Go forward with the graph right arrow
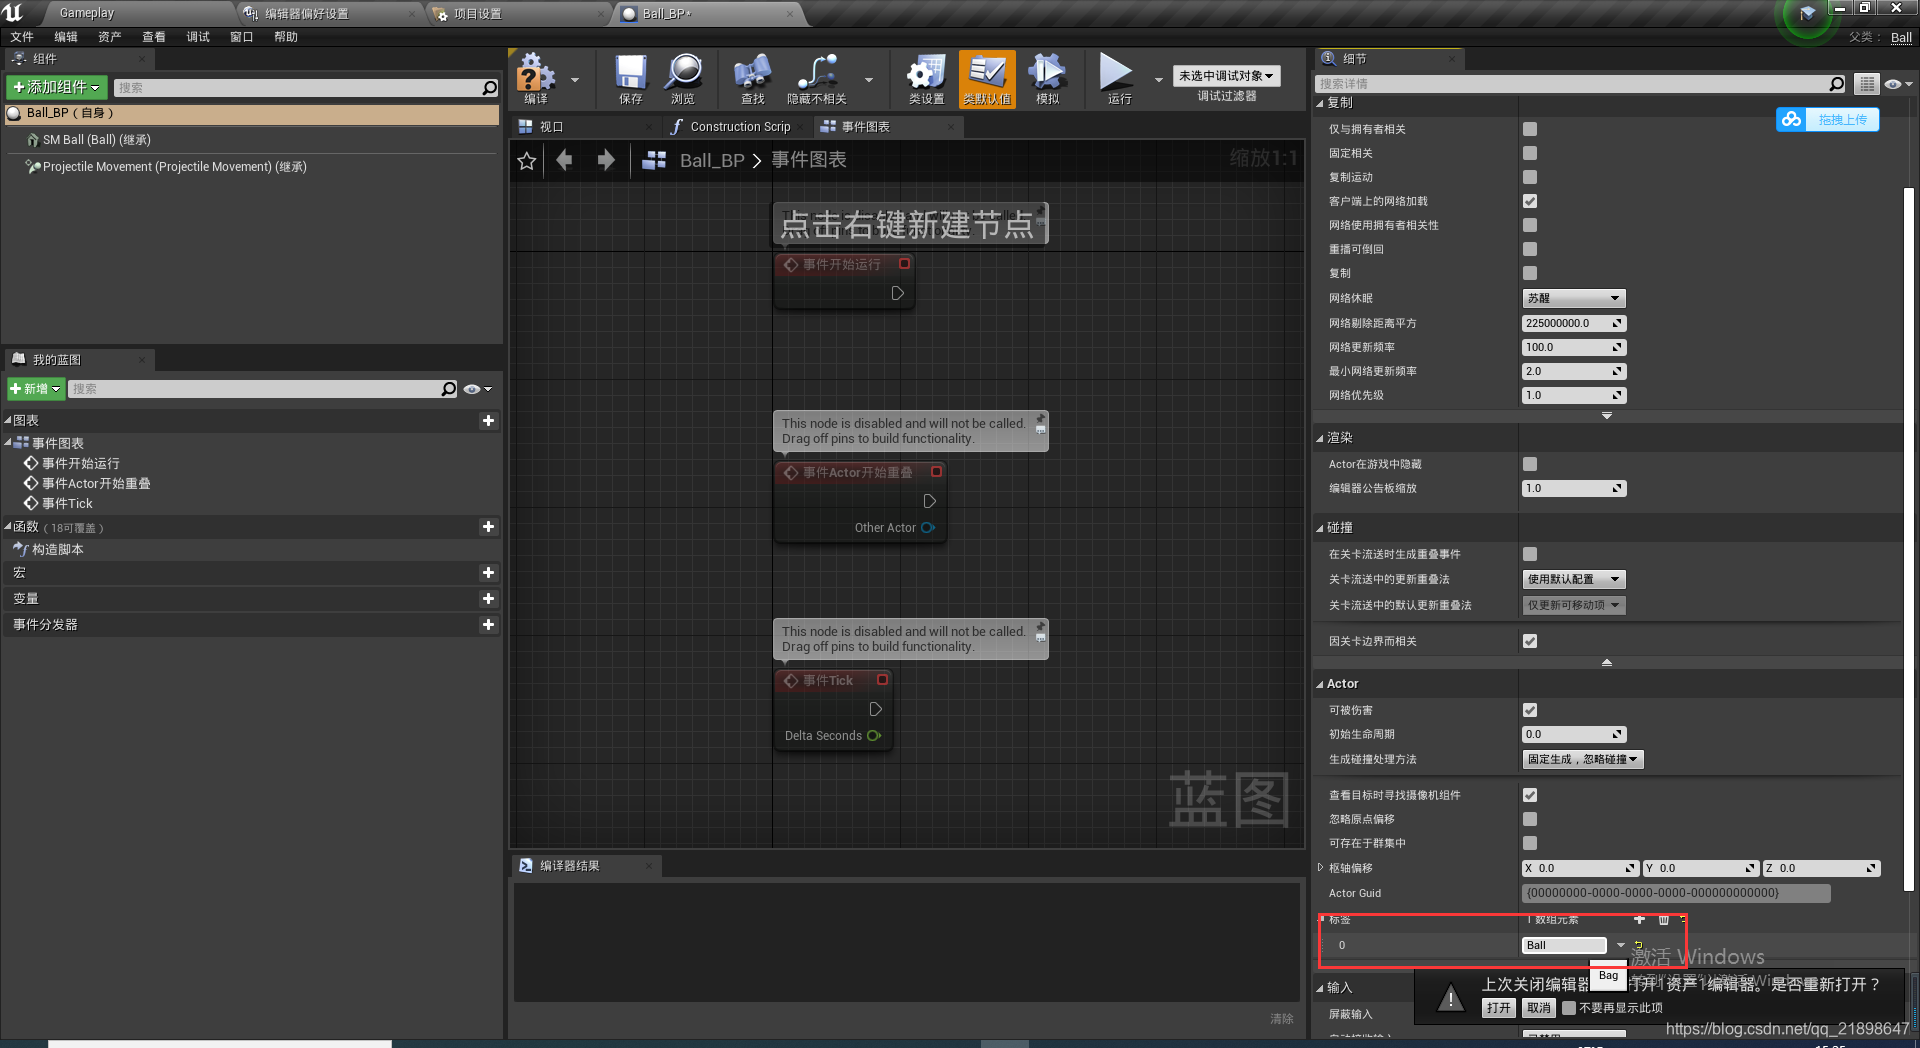 pos(606,160)
